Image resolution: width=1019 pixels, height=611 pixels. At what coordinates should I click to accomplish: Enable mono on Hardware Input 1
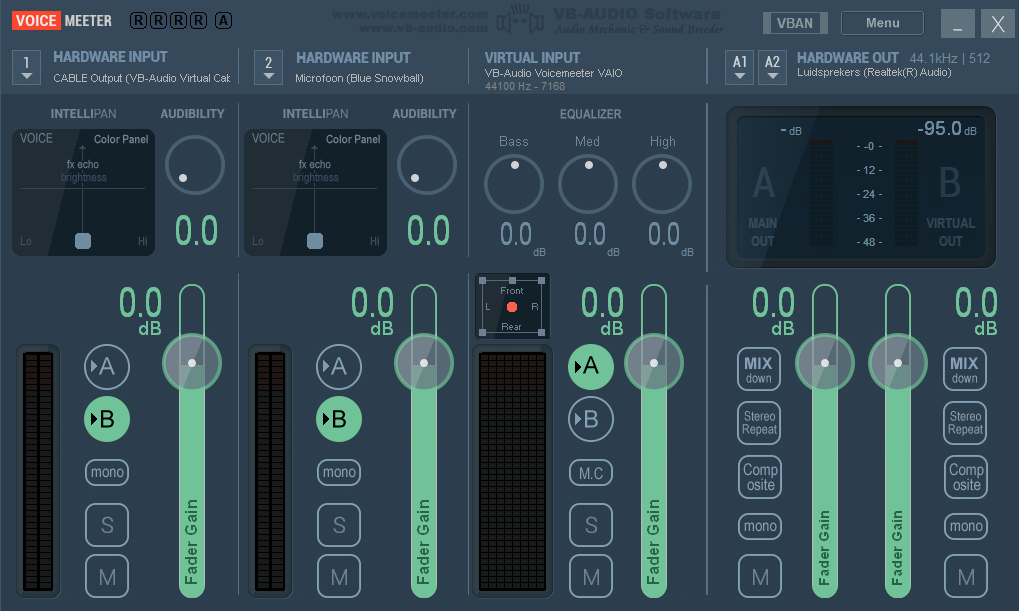(107, 473)
